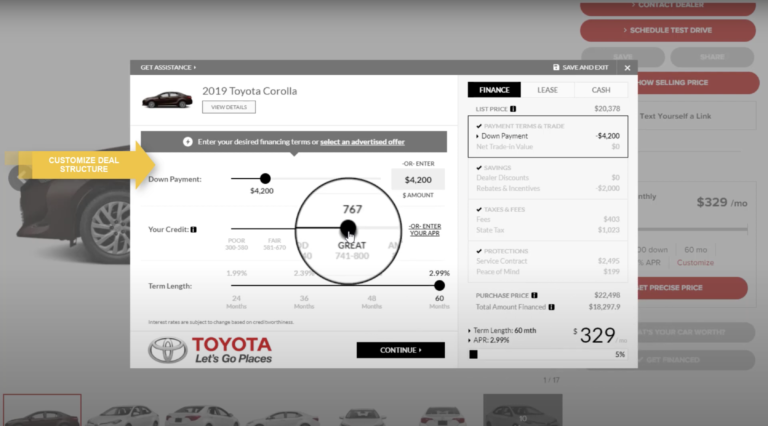This screenshot has height=426, width=768.
Task: Click the Or Enter Your APR link
Action: click(425, 230)
